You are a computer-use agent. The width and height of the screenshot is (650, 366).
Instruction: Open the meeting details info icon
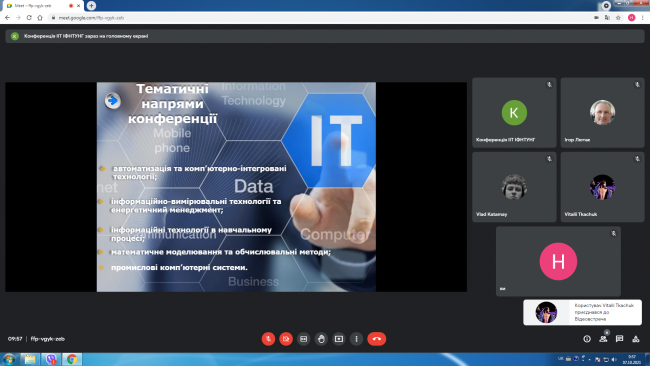[587, 339]
